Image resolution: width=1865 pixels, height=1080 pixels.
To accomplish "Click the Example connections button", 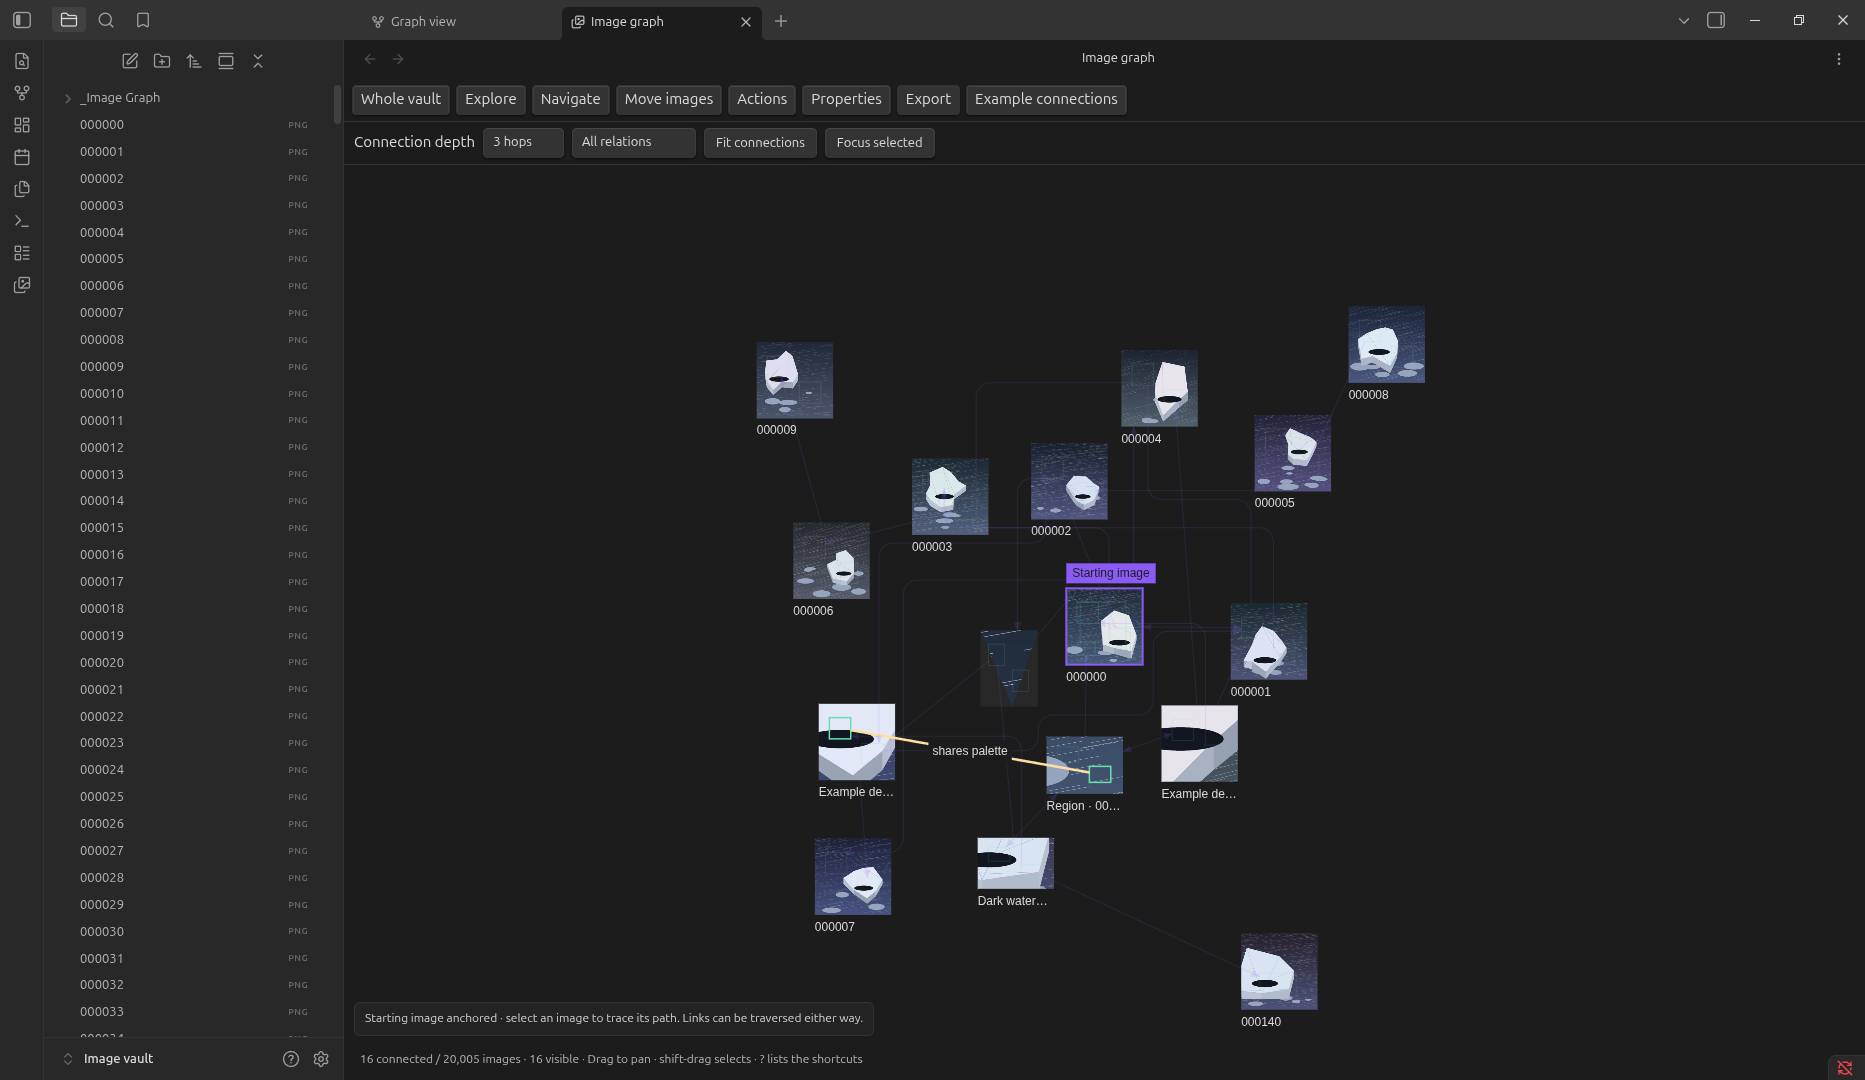I will (x=1046, y=99).
